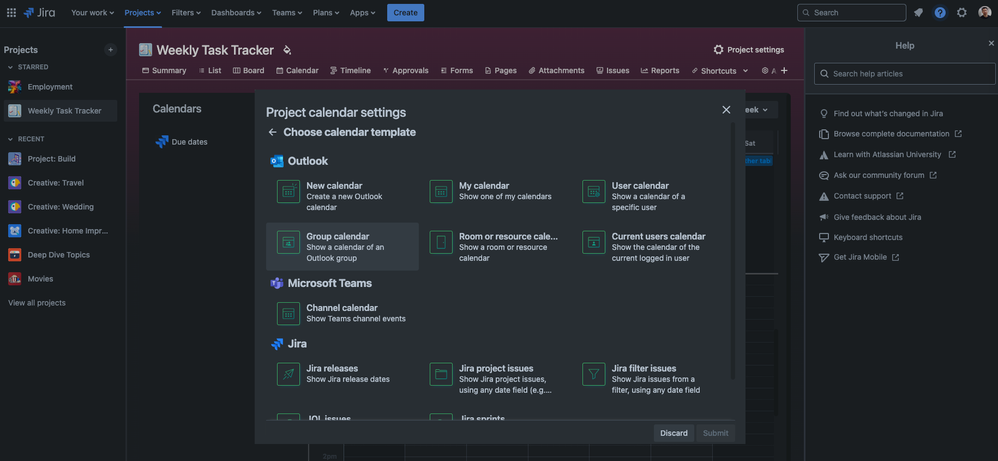This screenshot has height=461, width=998.
Task: Go back using the arrow beside Choose calendar template
Action: 272,132
